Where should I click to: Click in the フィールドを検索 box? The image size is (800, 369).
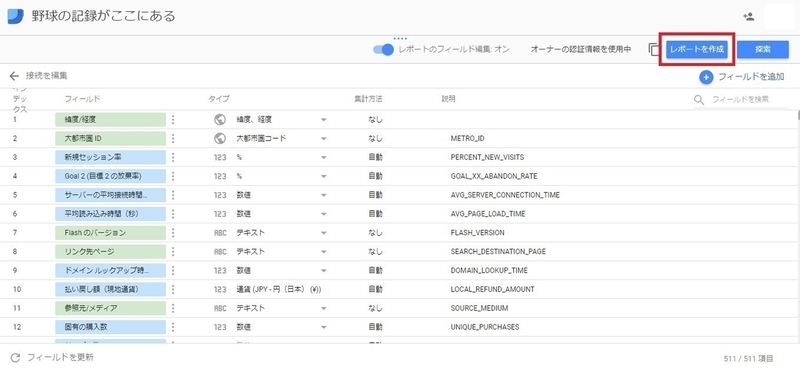740,100
